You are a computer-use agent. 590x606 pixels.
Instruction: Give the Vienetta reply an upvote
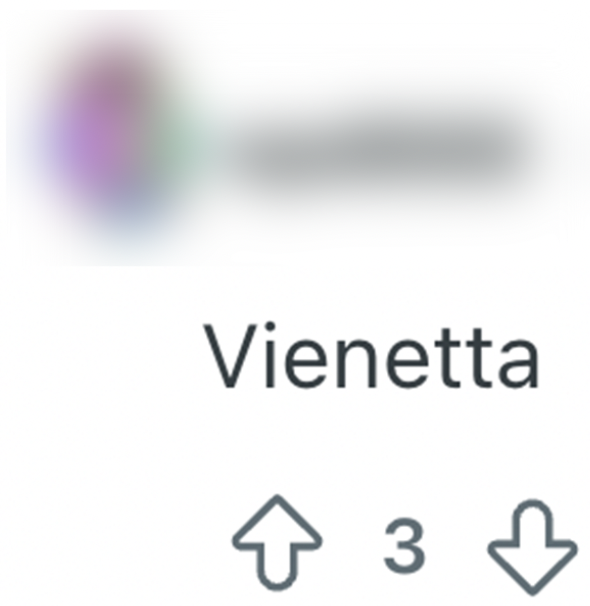(x=277, y=542)
